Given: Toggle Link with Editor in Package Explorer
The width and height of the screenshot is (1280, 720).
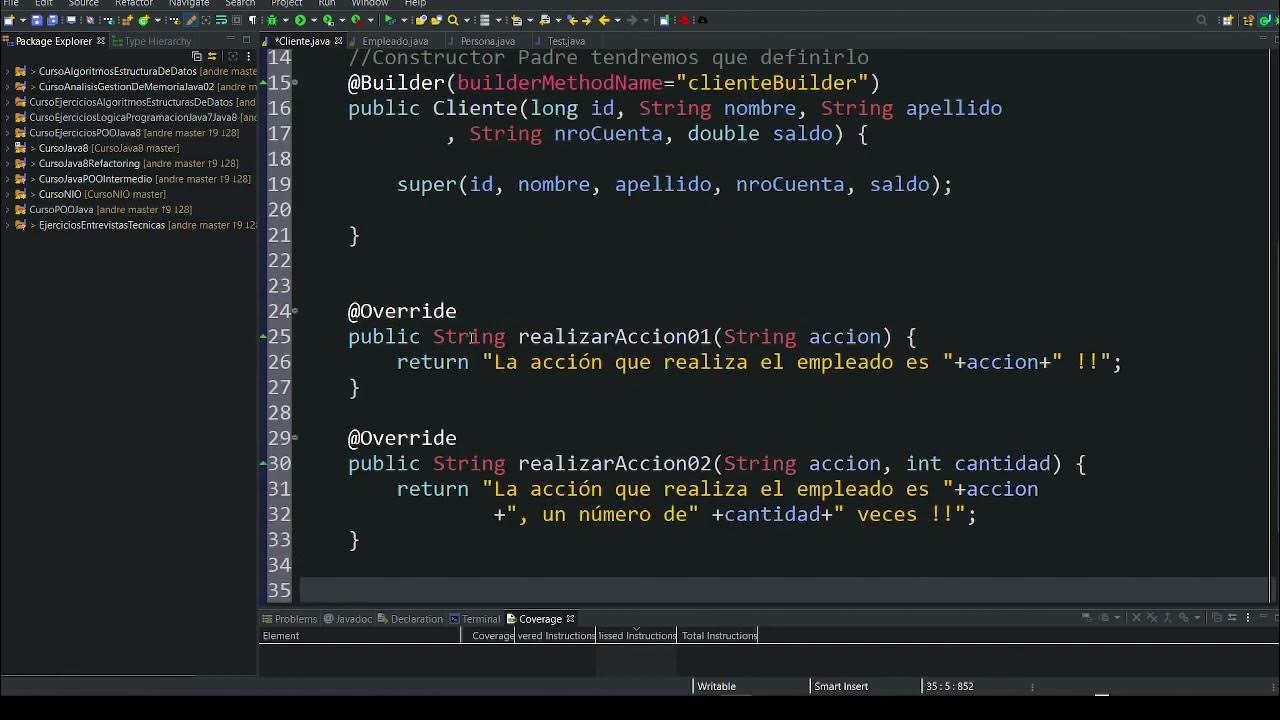Looking at the screenshot, I should pyautogui.click(x=212, y=56).
